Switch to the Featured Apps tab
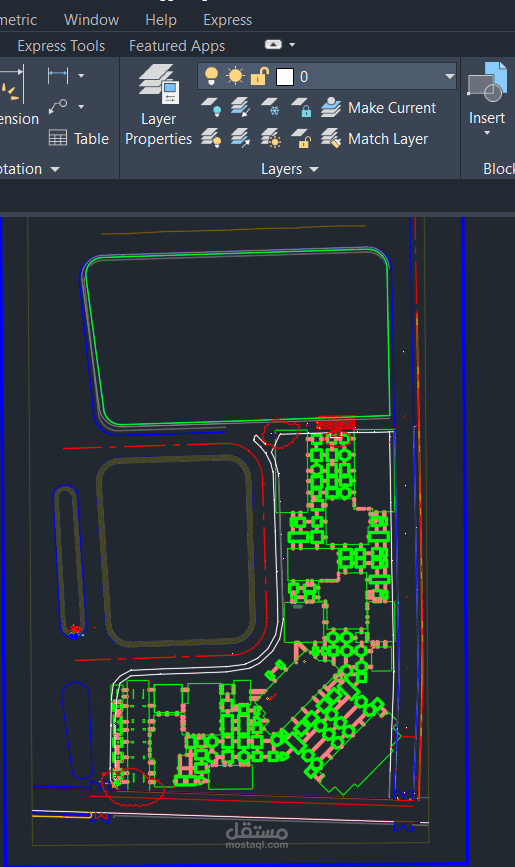Image resolution: width=515 pixels, height=867 pixels. coord(177,46)
